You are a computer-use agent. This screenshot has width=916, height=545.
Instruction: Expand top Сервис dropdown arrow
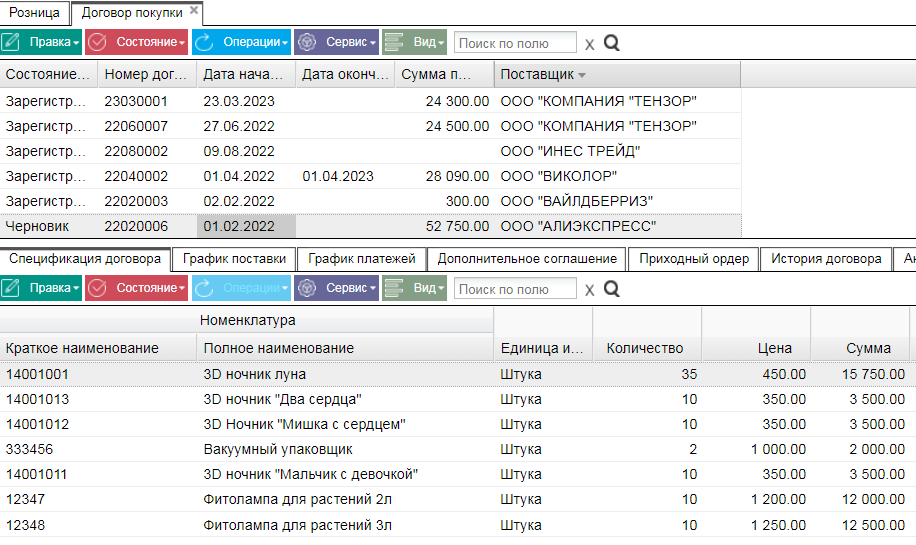point(373,43)
